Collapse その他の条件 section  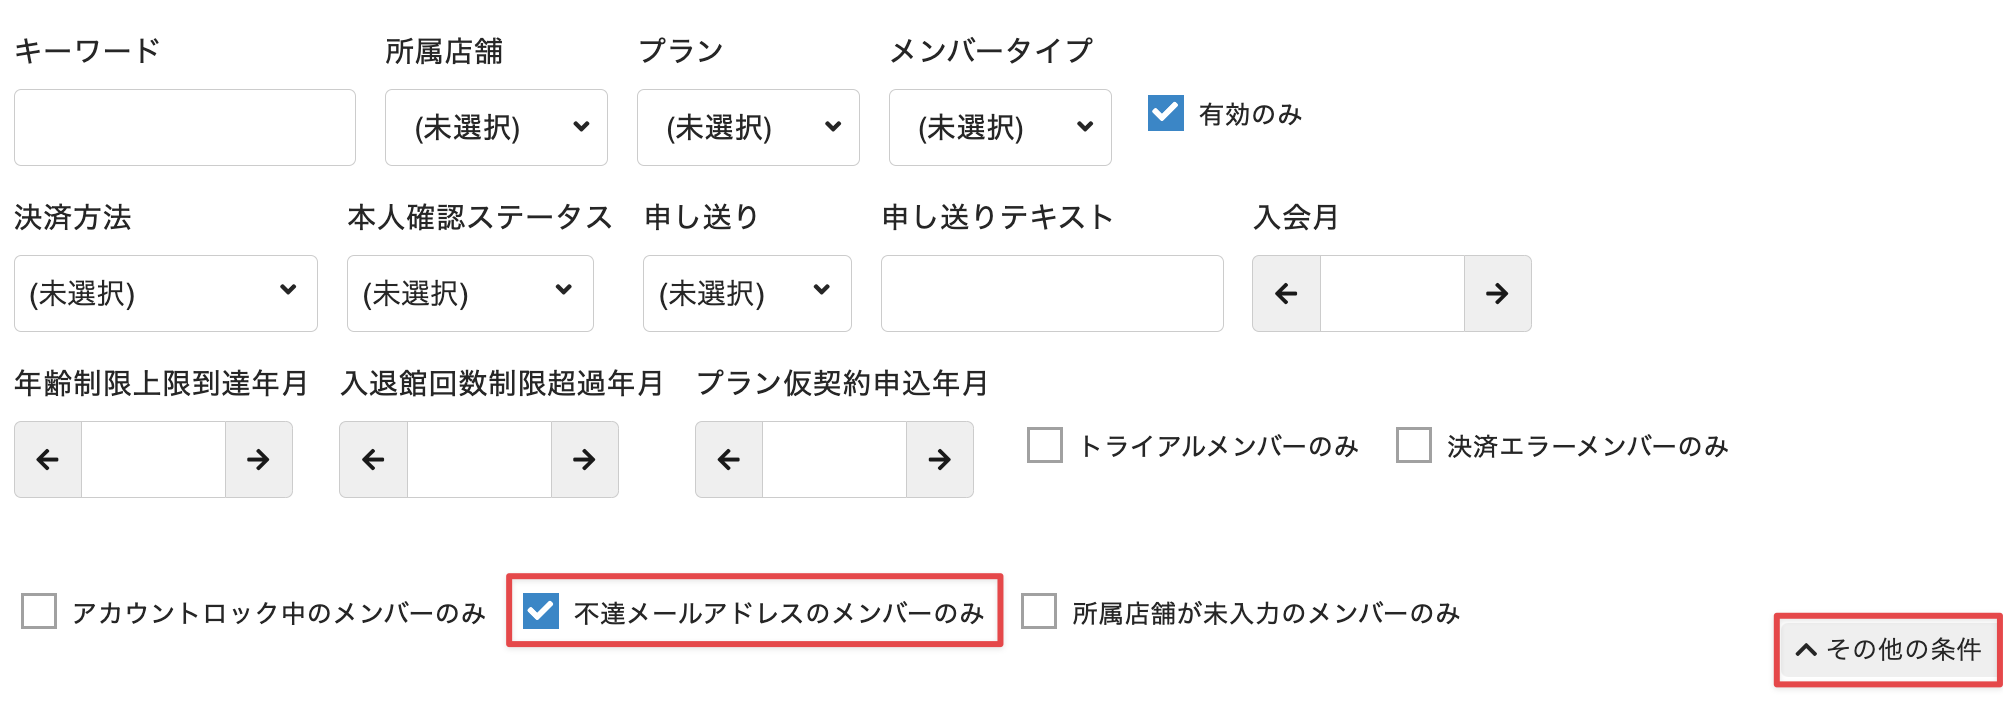1888,650
